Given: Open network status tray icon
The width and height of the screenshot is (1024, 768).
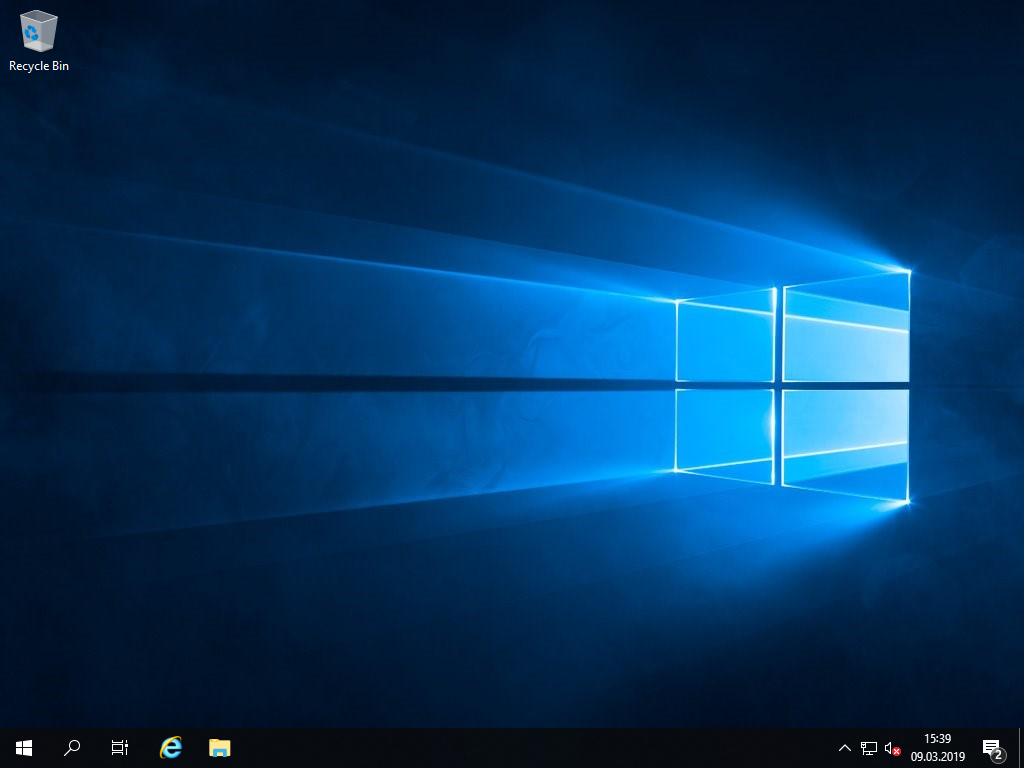Looking at the screenshot, I should [x=869, y=748].
